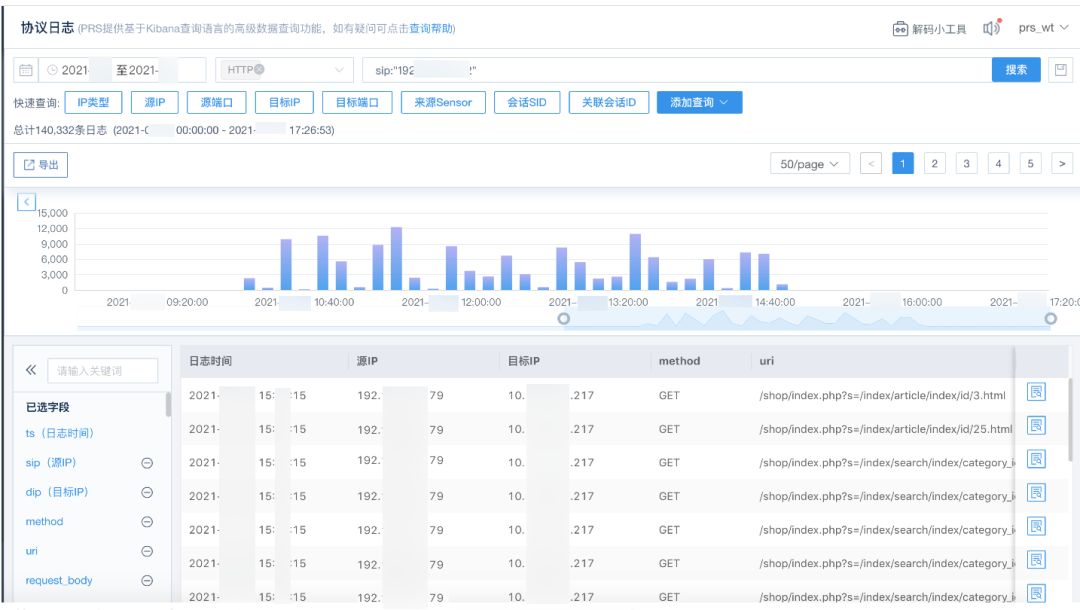Go to page 5

point(1030,164)
